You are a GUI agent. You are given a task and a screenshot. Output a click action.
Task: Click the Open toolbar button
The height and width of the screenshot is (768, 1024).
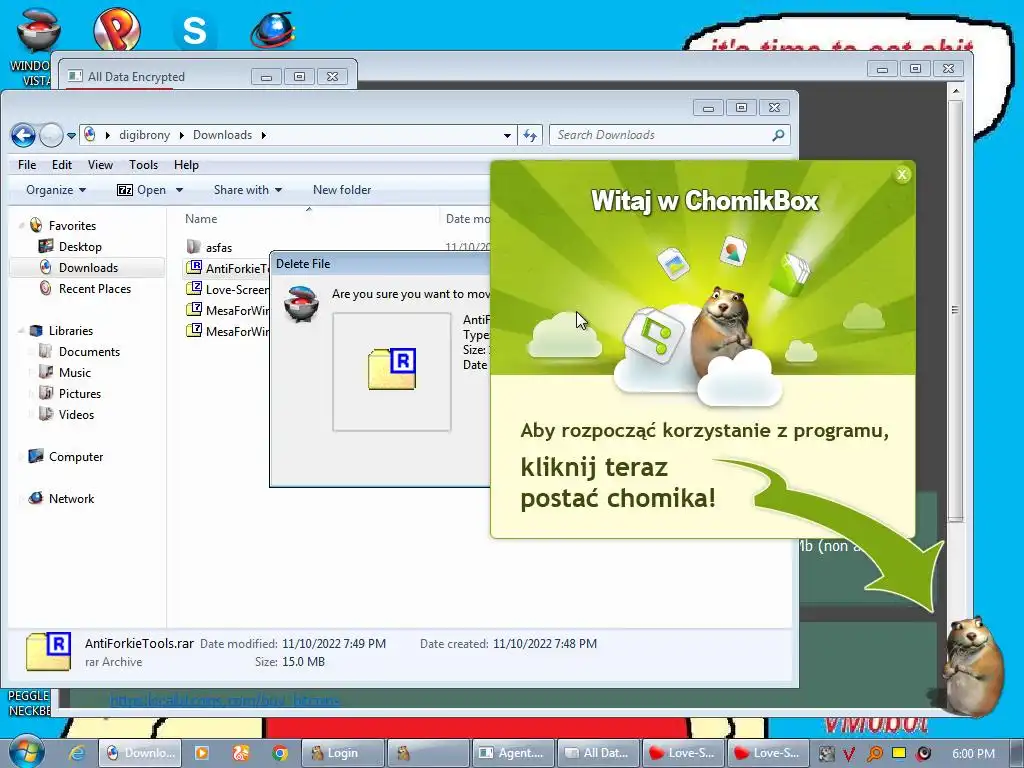142,190
